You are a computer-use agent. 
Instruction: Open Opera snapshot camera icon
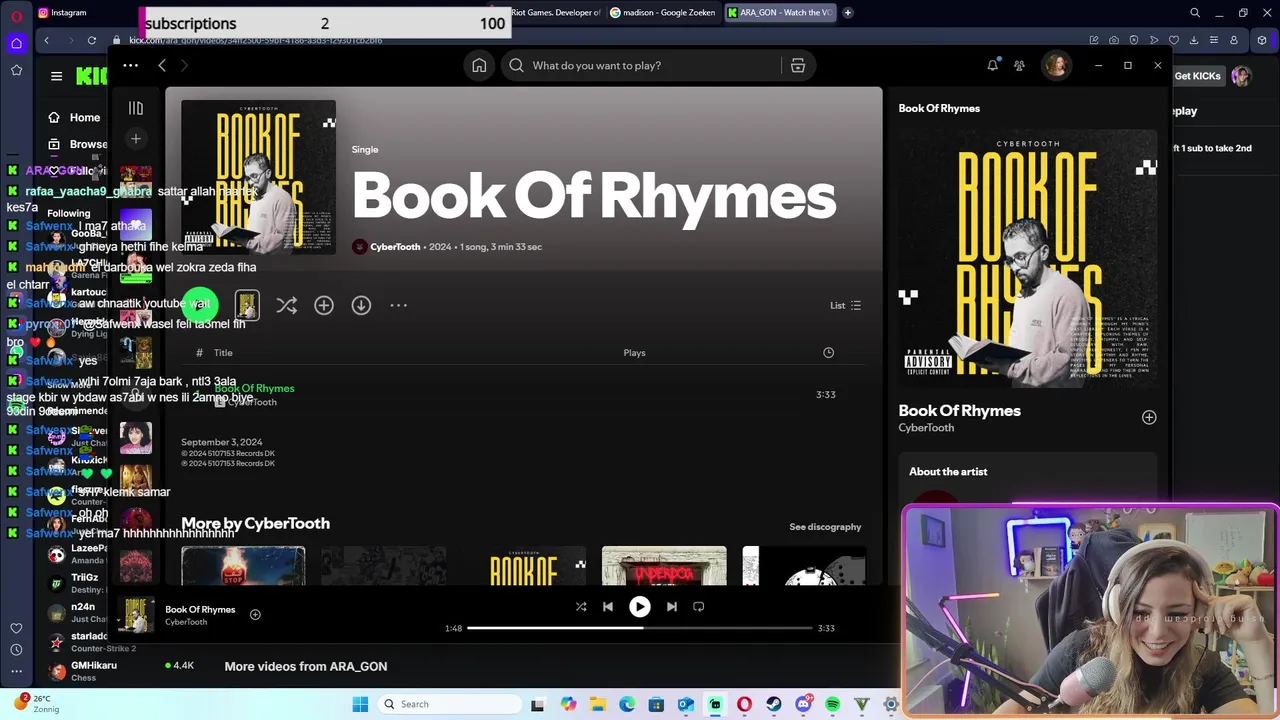point(1114,40)
